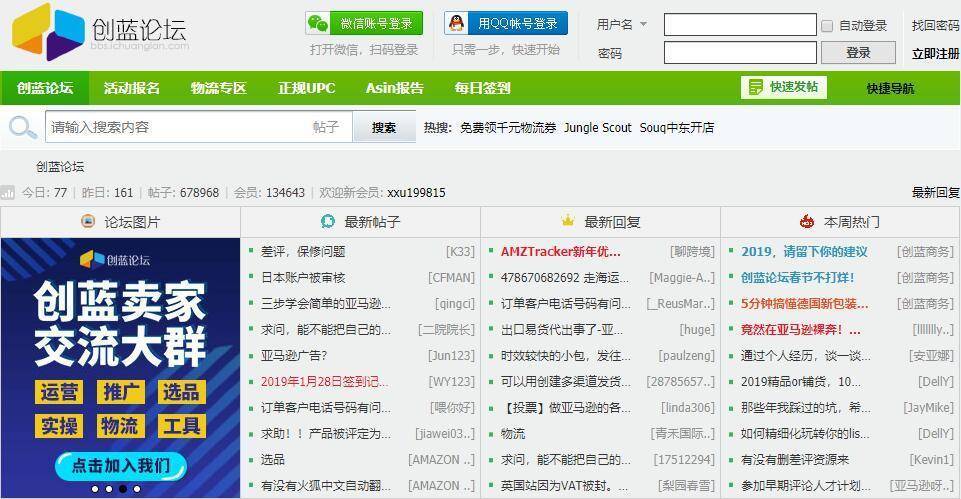Open the post 2019精品or铺货，10...

[800, 381]
